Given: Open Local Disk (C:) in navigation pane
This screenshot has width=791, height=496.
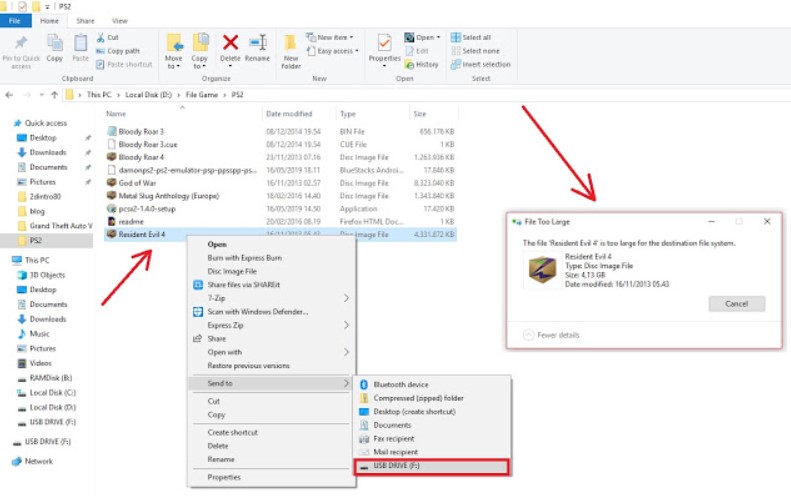Looking at the screenshot, I should 52,393.
